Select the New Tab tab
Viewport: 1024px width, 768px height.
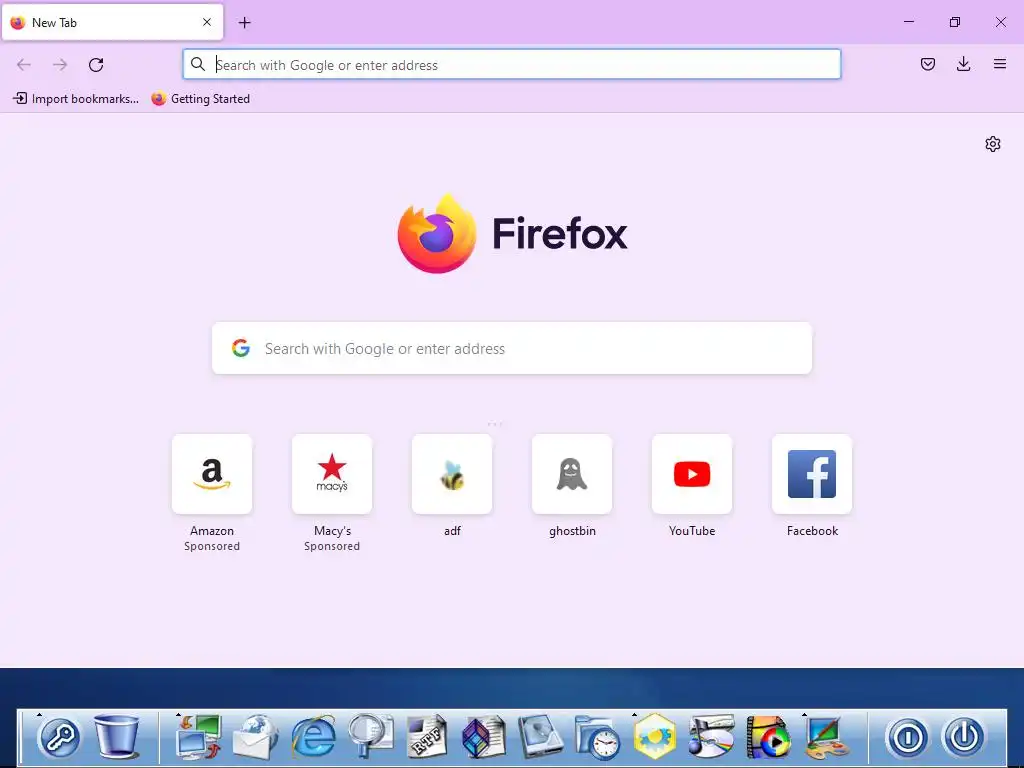point(112,22)
